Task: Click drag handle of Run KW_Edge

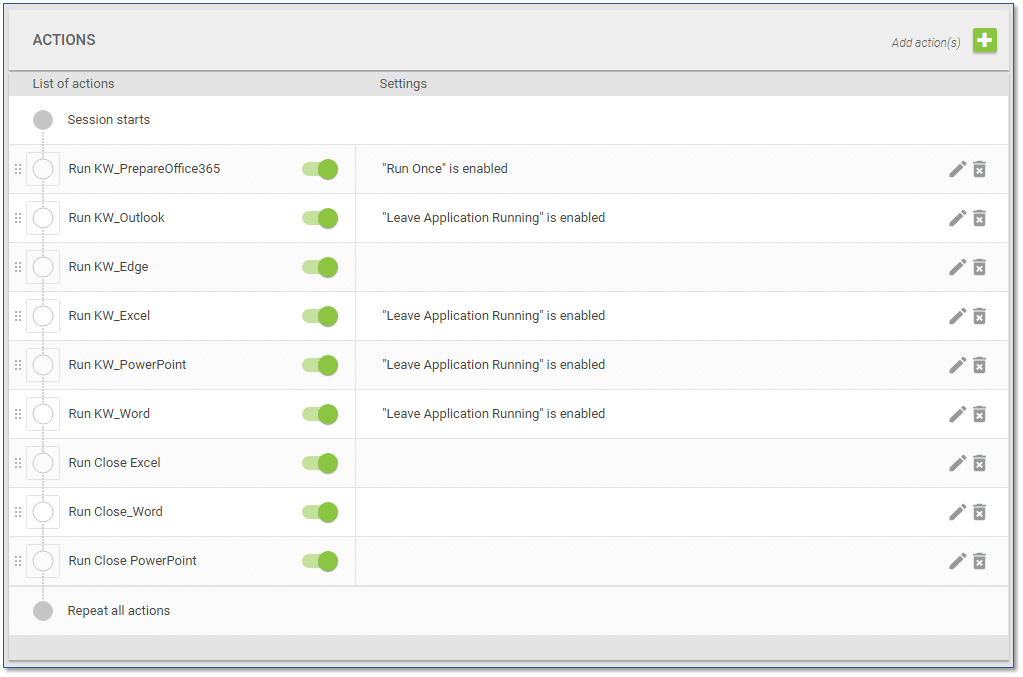Action: 18,267
